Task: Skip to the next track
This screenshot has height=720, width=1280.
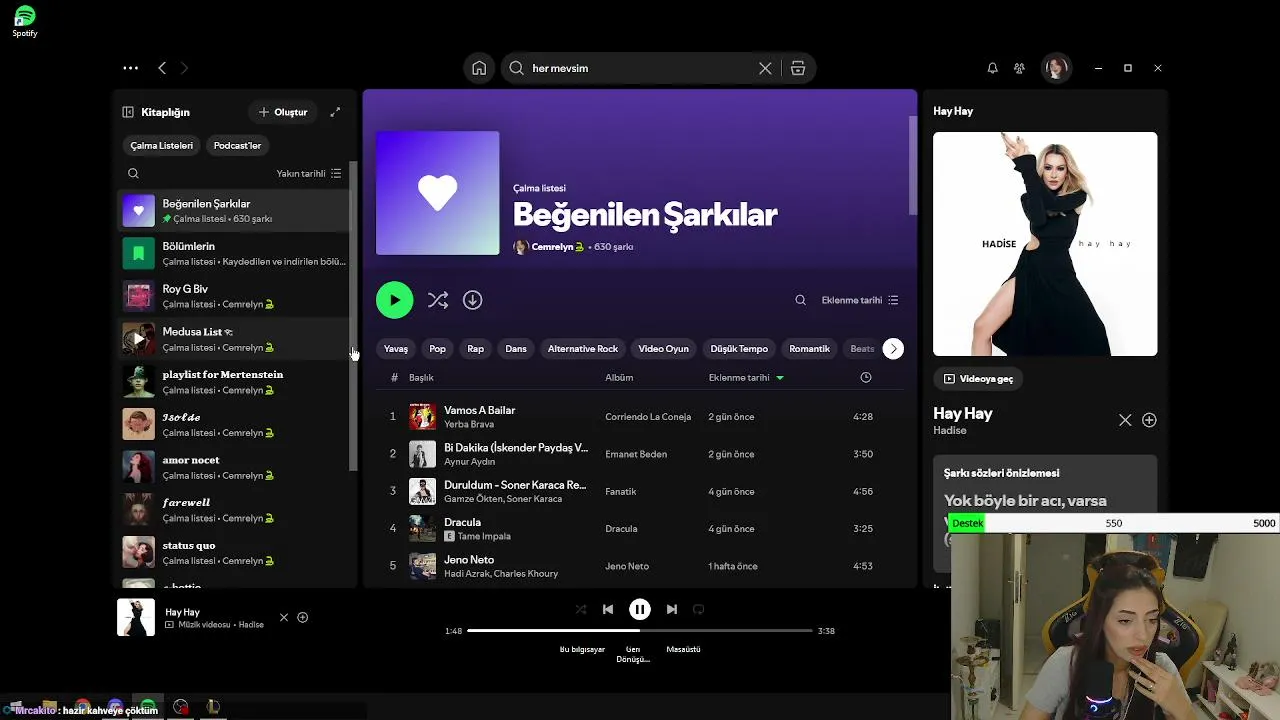Action: [672, 609]
